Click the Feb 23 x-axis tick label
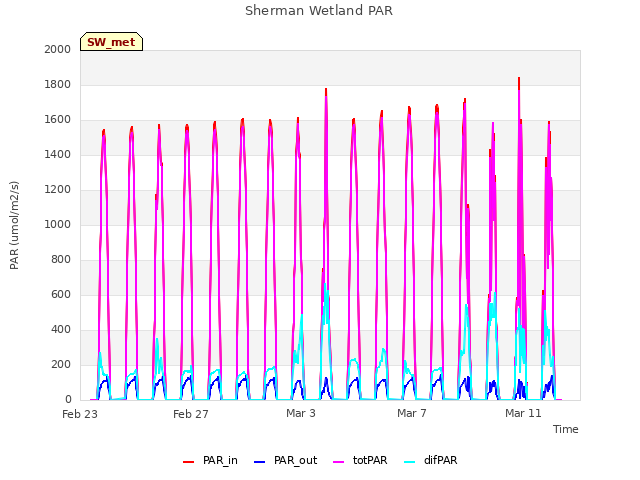Viewport: 640px width, 480px height. point(80,414)
